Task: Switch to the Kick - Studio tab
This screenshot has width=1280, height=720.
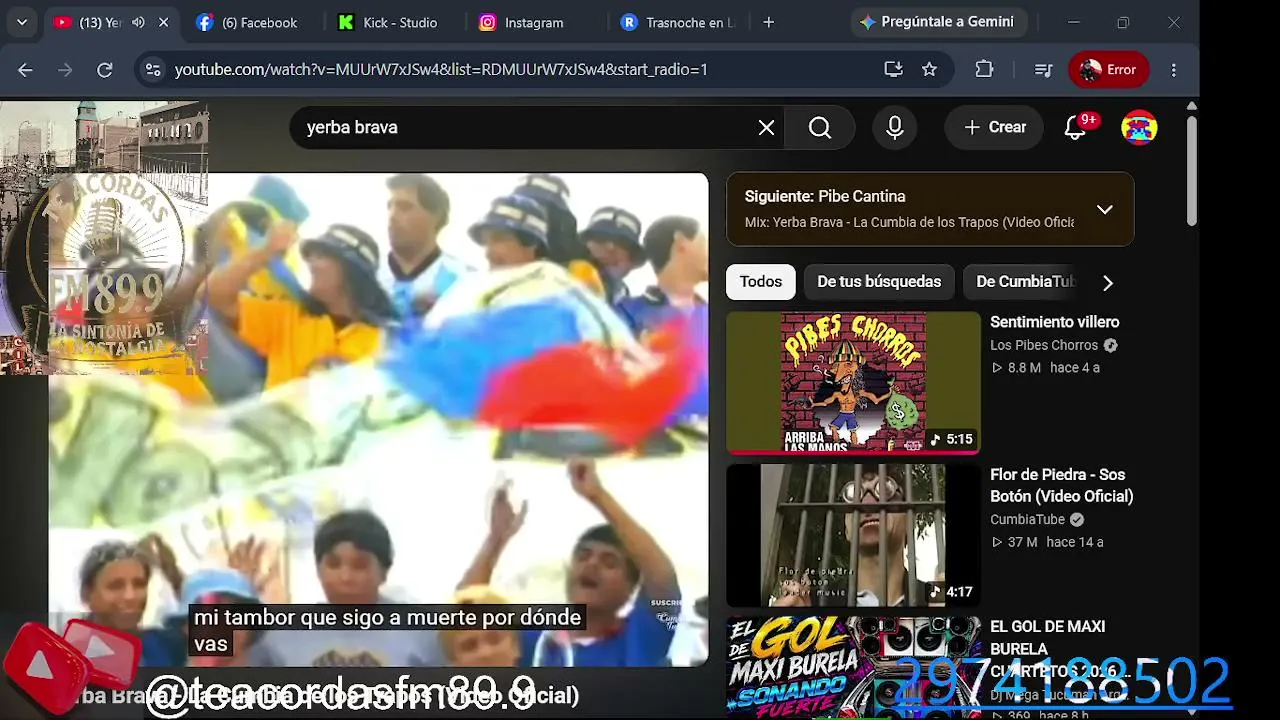Action: pyautogui.click(x=387, y=22)
